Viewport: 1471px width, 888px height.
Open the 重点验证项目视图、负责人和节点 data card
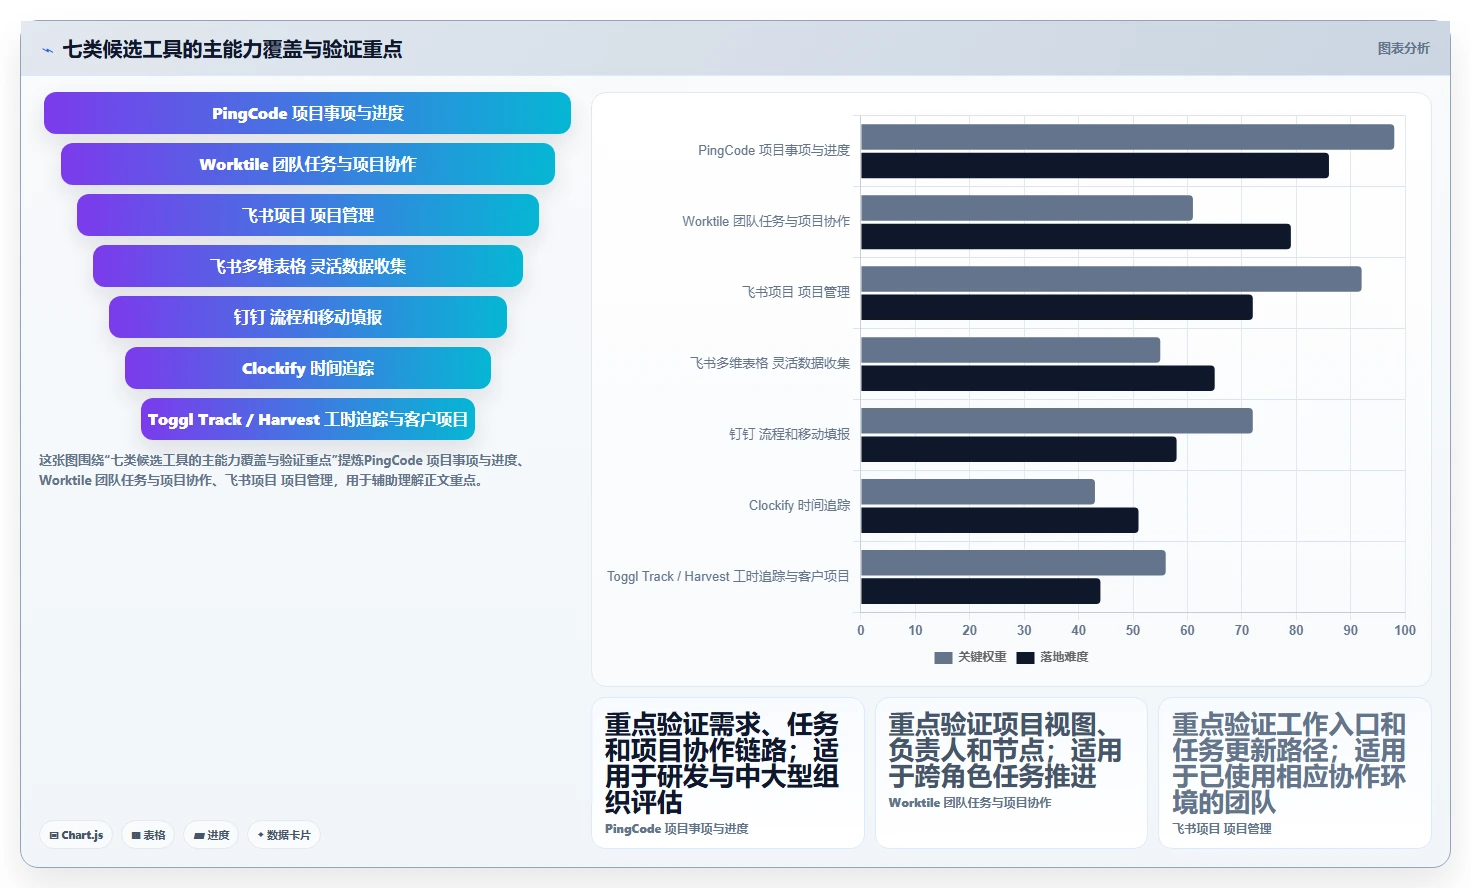pos(1011,773)
